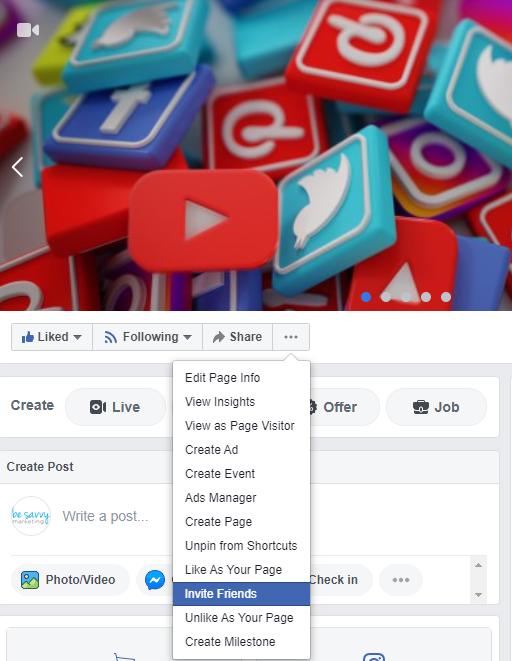Select Like As Your Page

coord(241,570)
